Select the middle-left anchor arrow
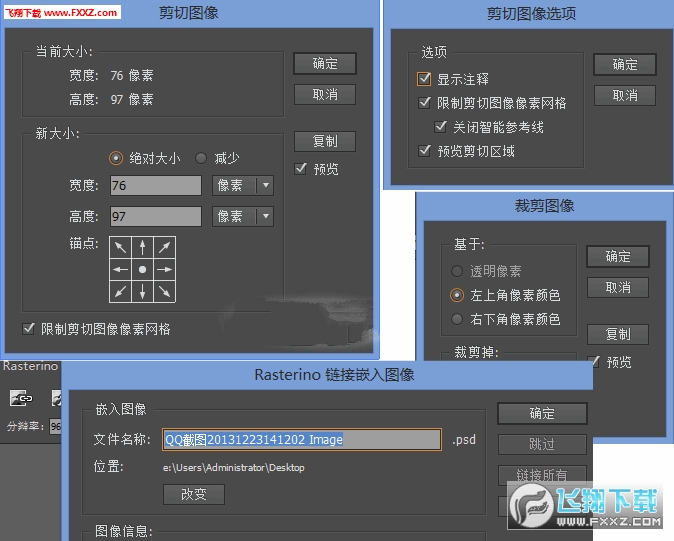The width and height of the screenshot is (674, 541). (x=121, y=269)
